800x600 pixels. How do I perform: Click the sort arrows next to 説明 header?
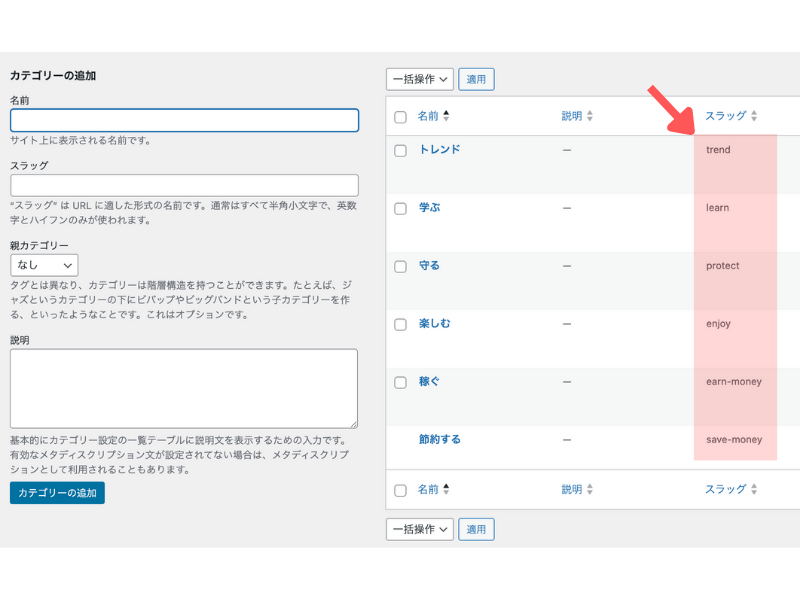590,116
